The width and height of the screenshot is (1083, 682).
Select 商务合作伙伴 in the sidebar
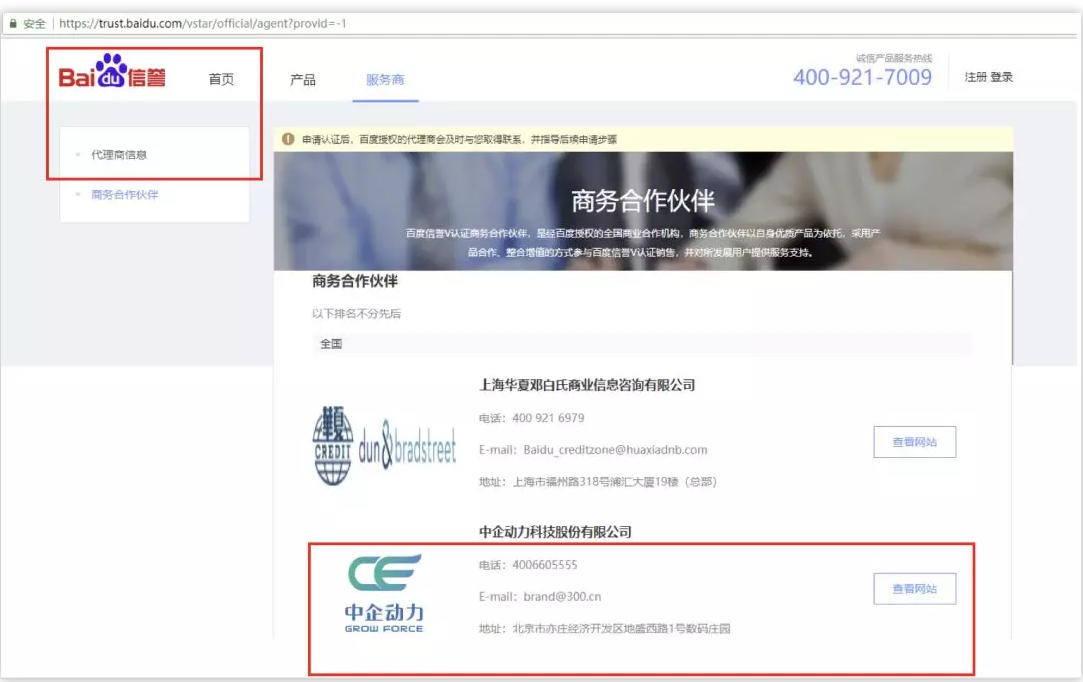point(124,195)
